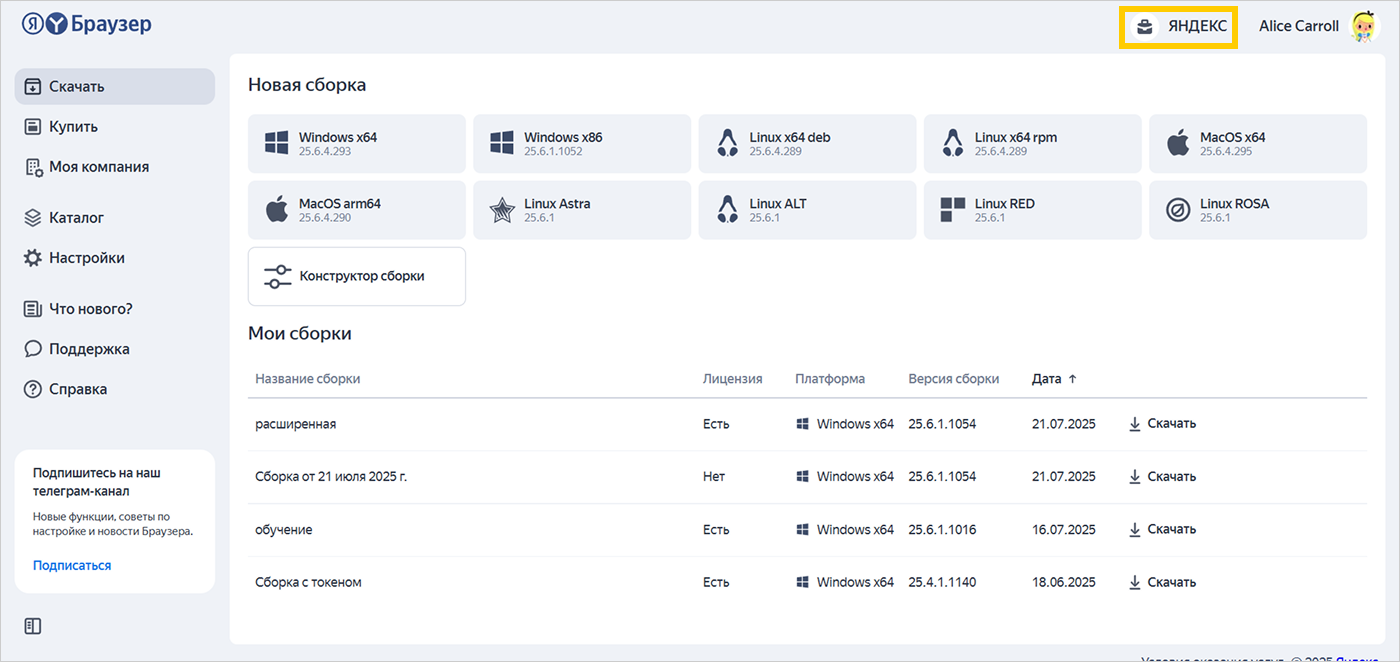
Task: Pick the Linux RED build tile
Action: pos(1031,210)
